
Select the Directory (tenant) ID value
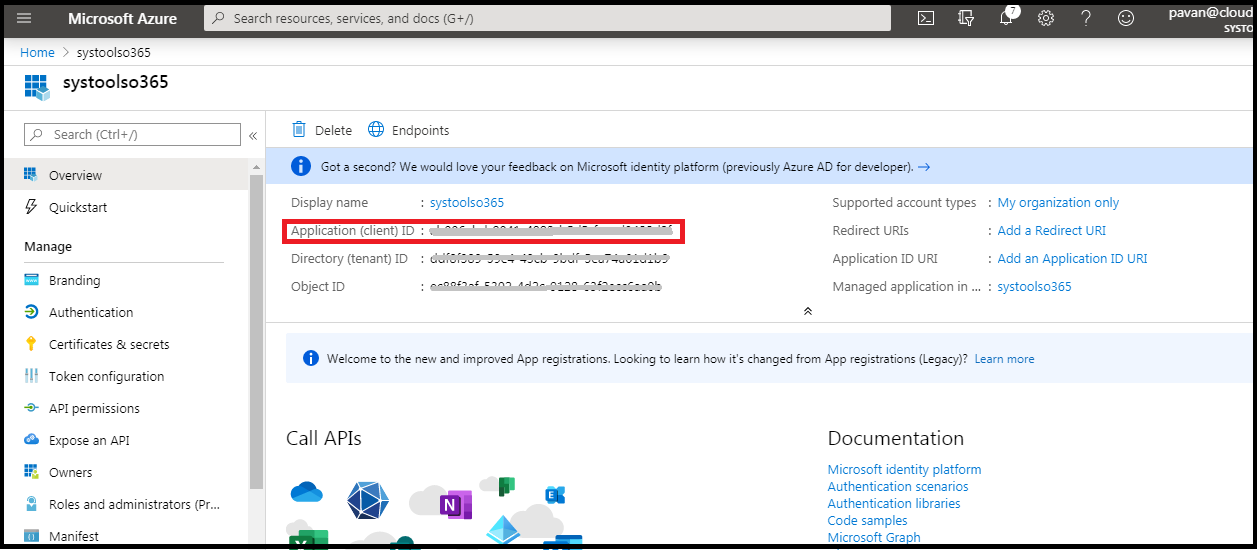[549, 258]
